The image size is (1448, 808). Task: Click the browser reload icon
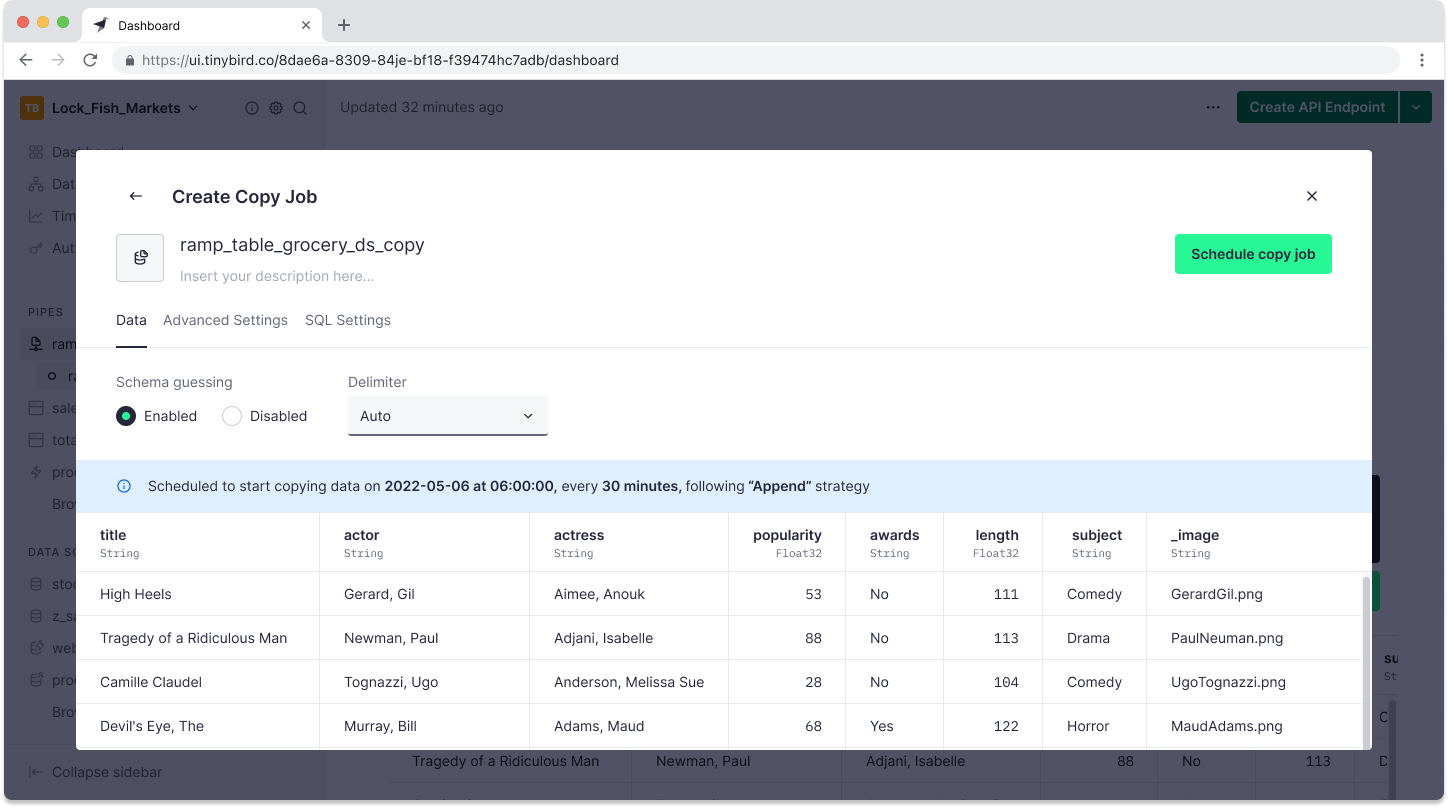coord(90,60)
